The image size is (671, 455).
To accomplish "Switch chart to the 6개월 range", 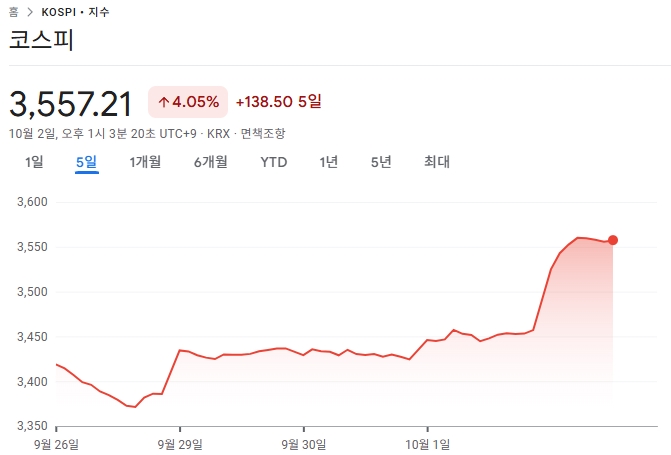I will click(x=210, y=162).
